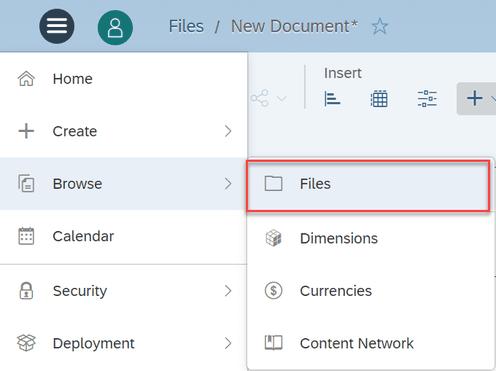Select Browse in the navigation menu
Screen dimensions: 496x371
pyautogui.click(x=123, y=184)
